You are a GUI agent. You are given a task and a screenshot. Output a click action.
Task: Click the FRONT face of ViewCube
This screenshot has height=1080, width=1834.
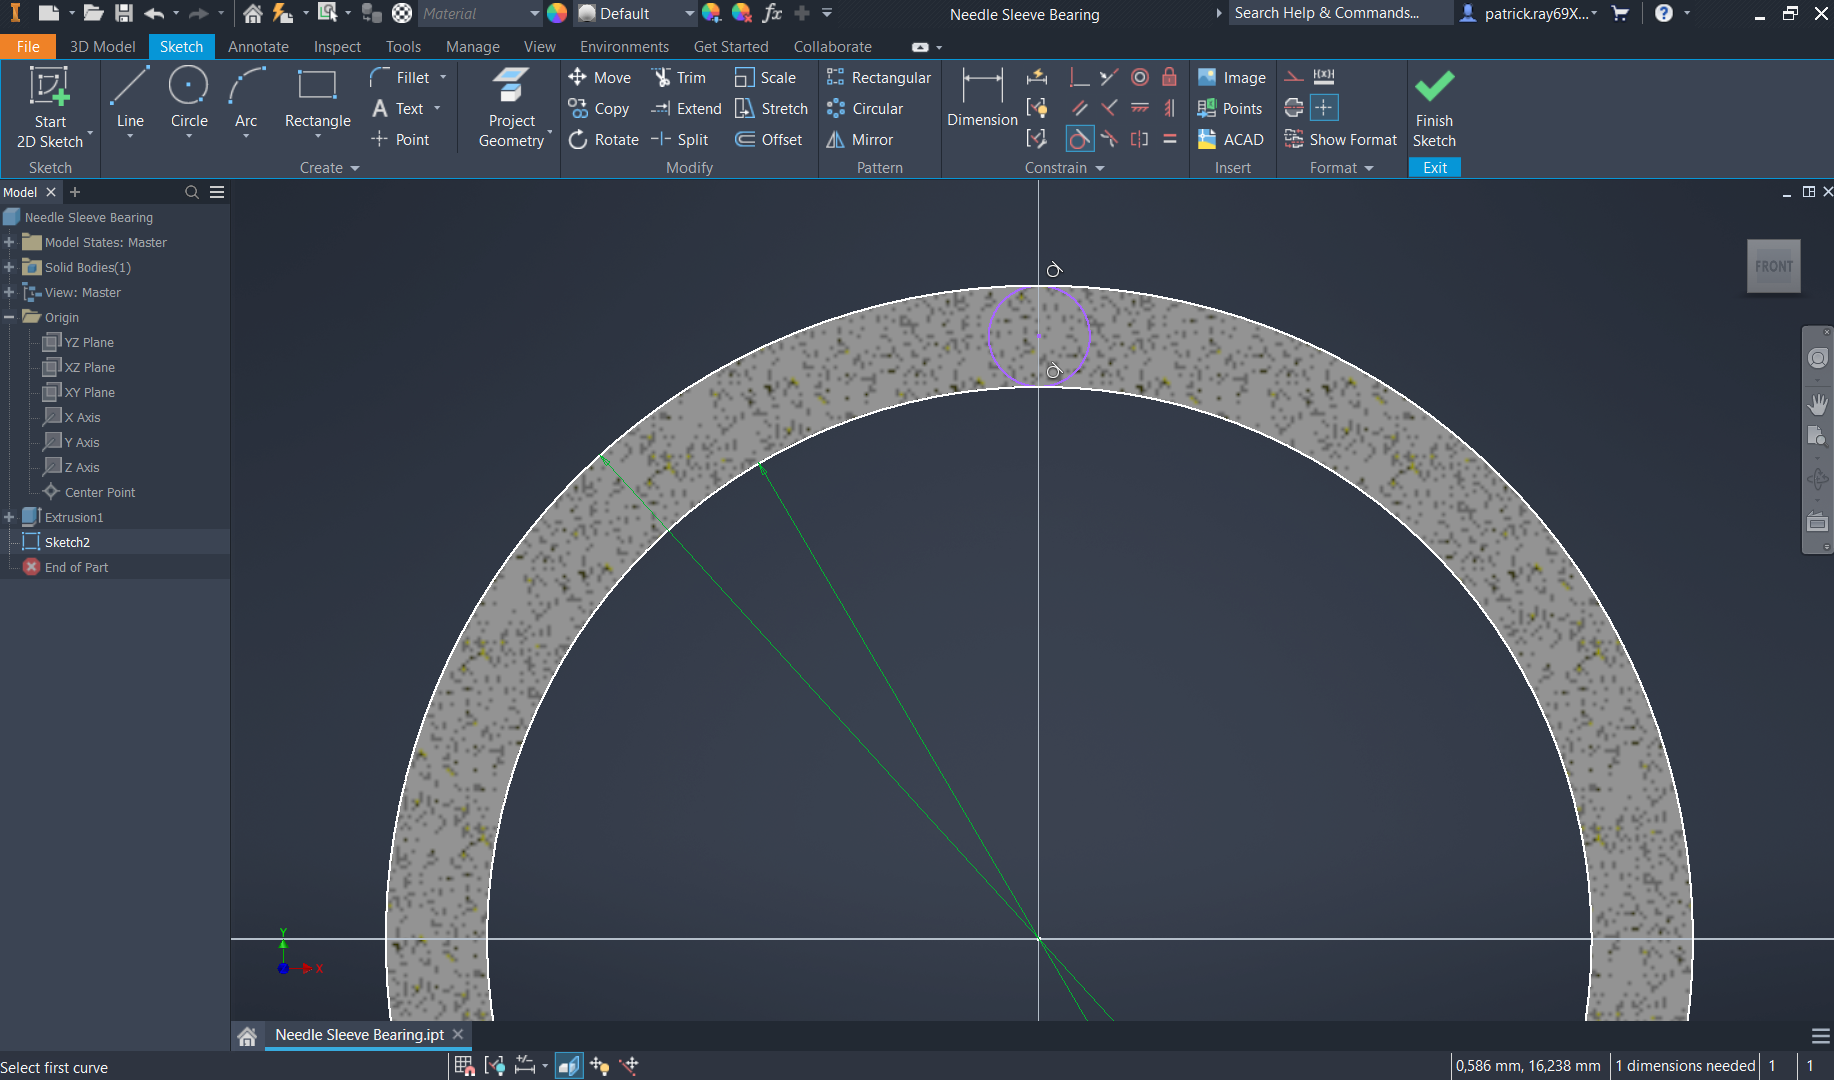click(x=1773, y=266)
